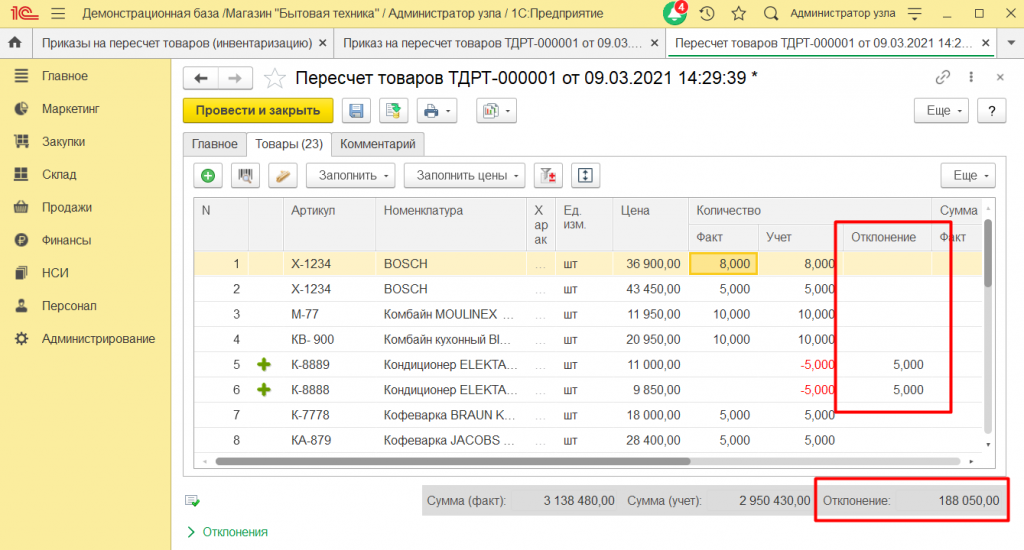Image resolution: width=1024 pixels, height=550 pixels.
Task: Open the reports icon dropdown
Action: click(x=496, y=111)
